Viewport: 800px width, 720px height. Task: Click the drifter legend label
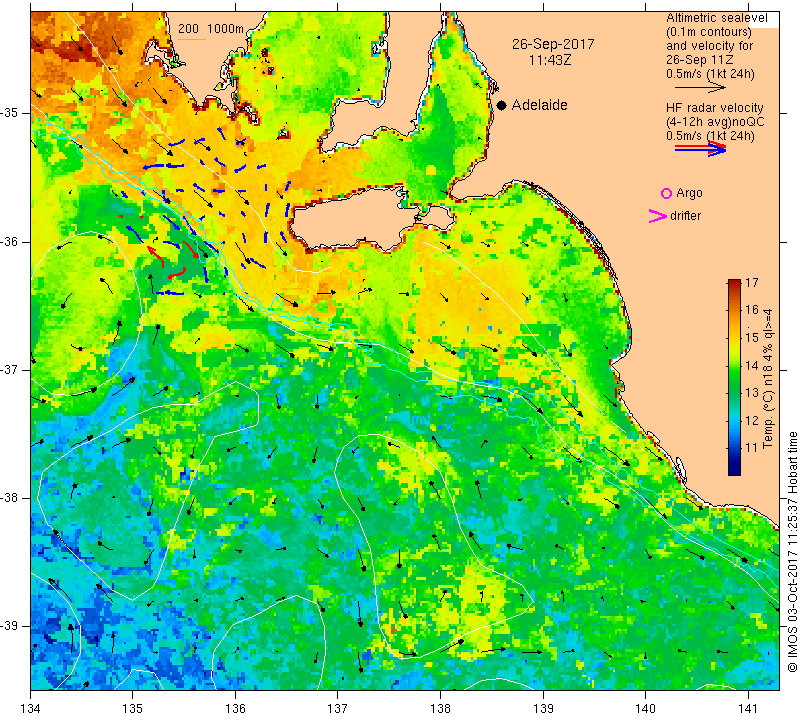(x=685, y=216)
